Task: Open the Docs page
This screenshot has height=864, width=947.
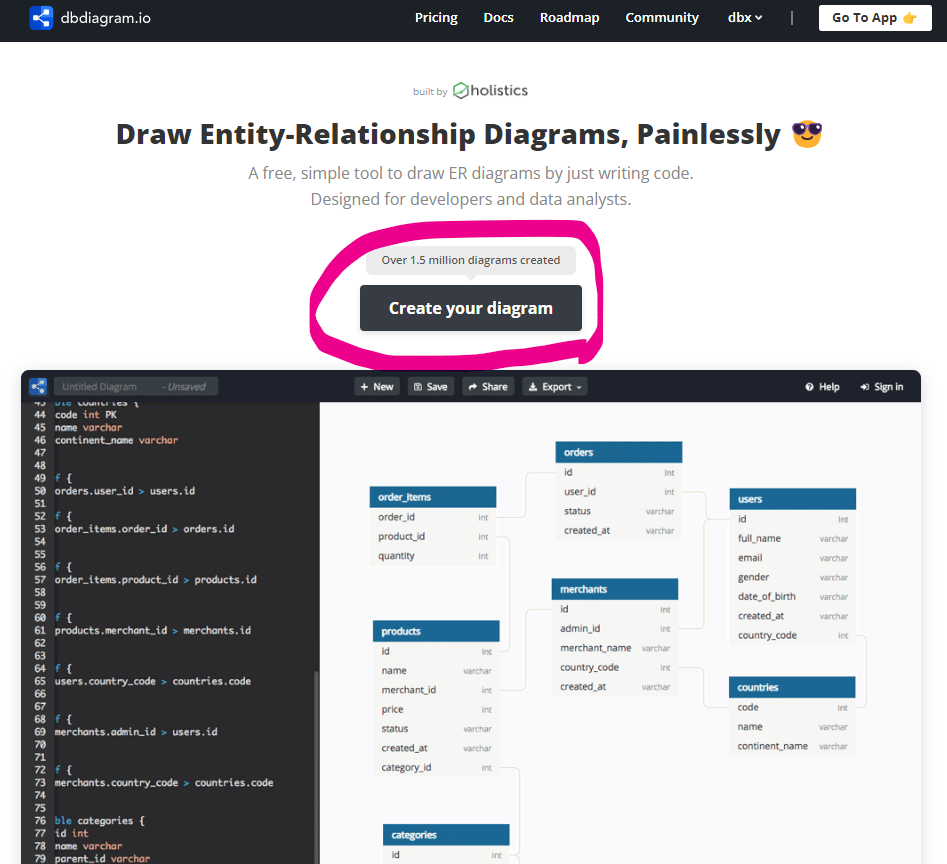Action: point(498,18)
